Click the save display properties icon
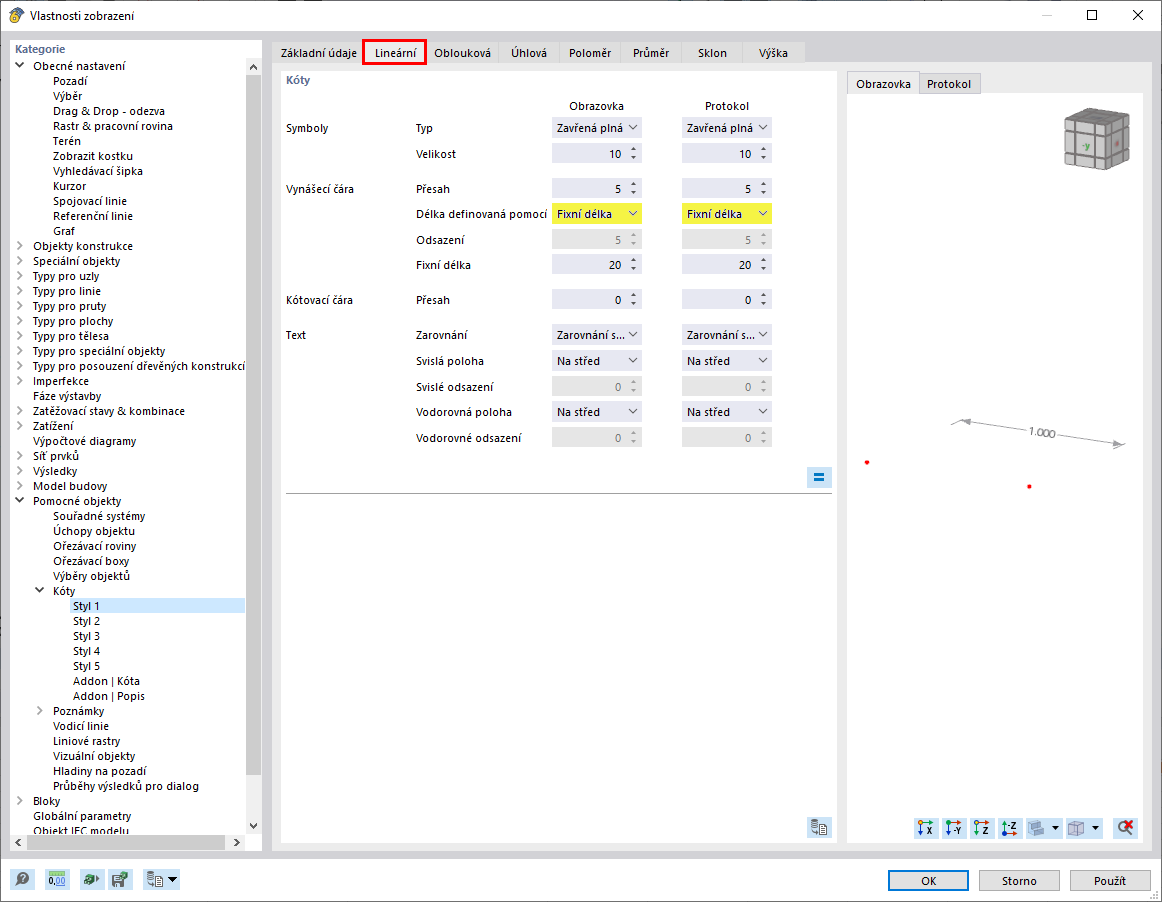1162x902 pixels. (119, 880)
